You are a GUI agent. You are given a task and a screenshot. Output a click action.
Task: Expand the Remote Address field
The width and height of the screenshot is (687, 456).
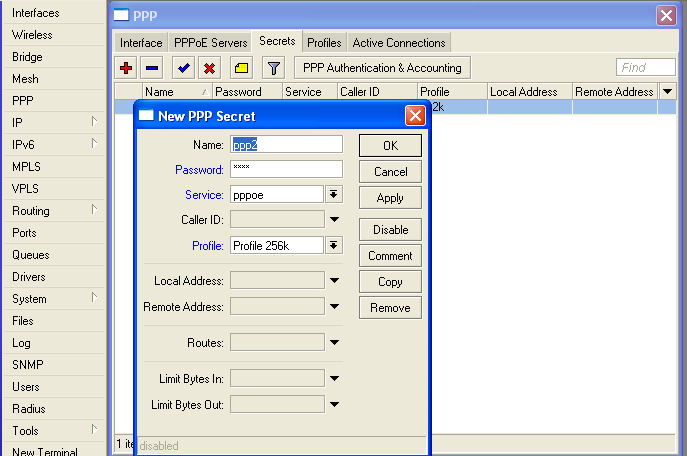tap(334, 307)
